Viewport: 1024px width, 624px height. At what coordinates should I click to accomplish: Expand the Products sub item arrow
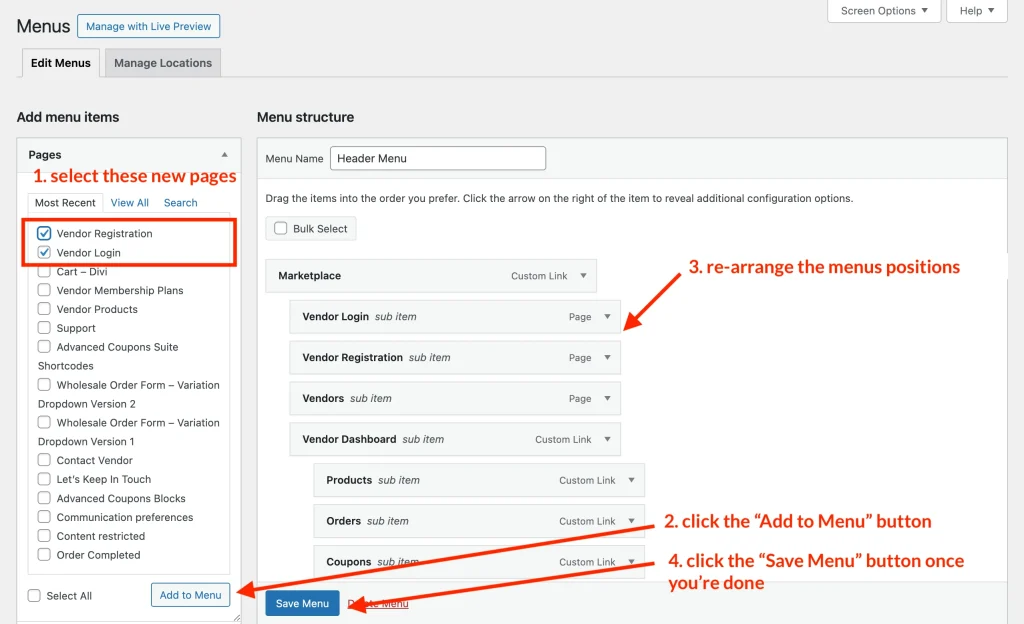[631, 480]
